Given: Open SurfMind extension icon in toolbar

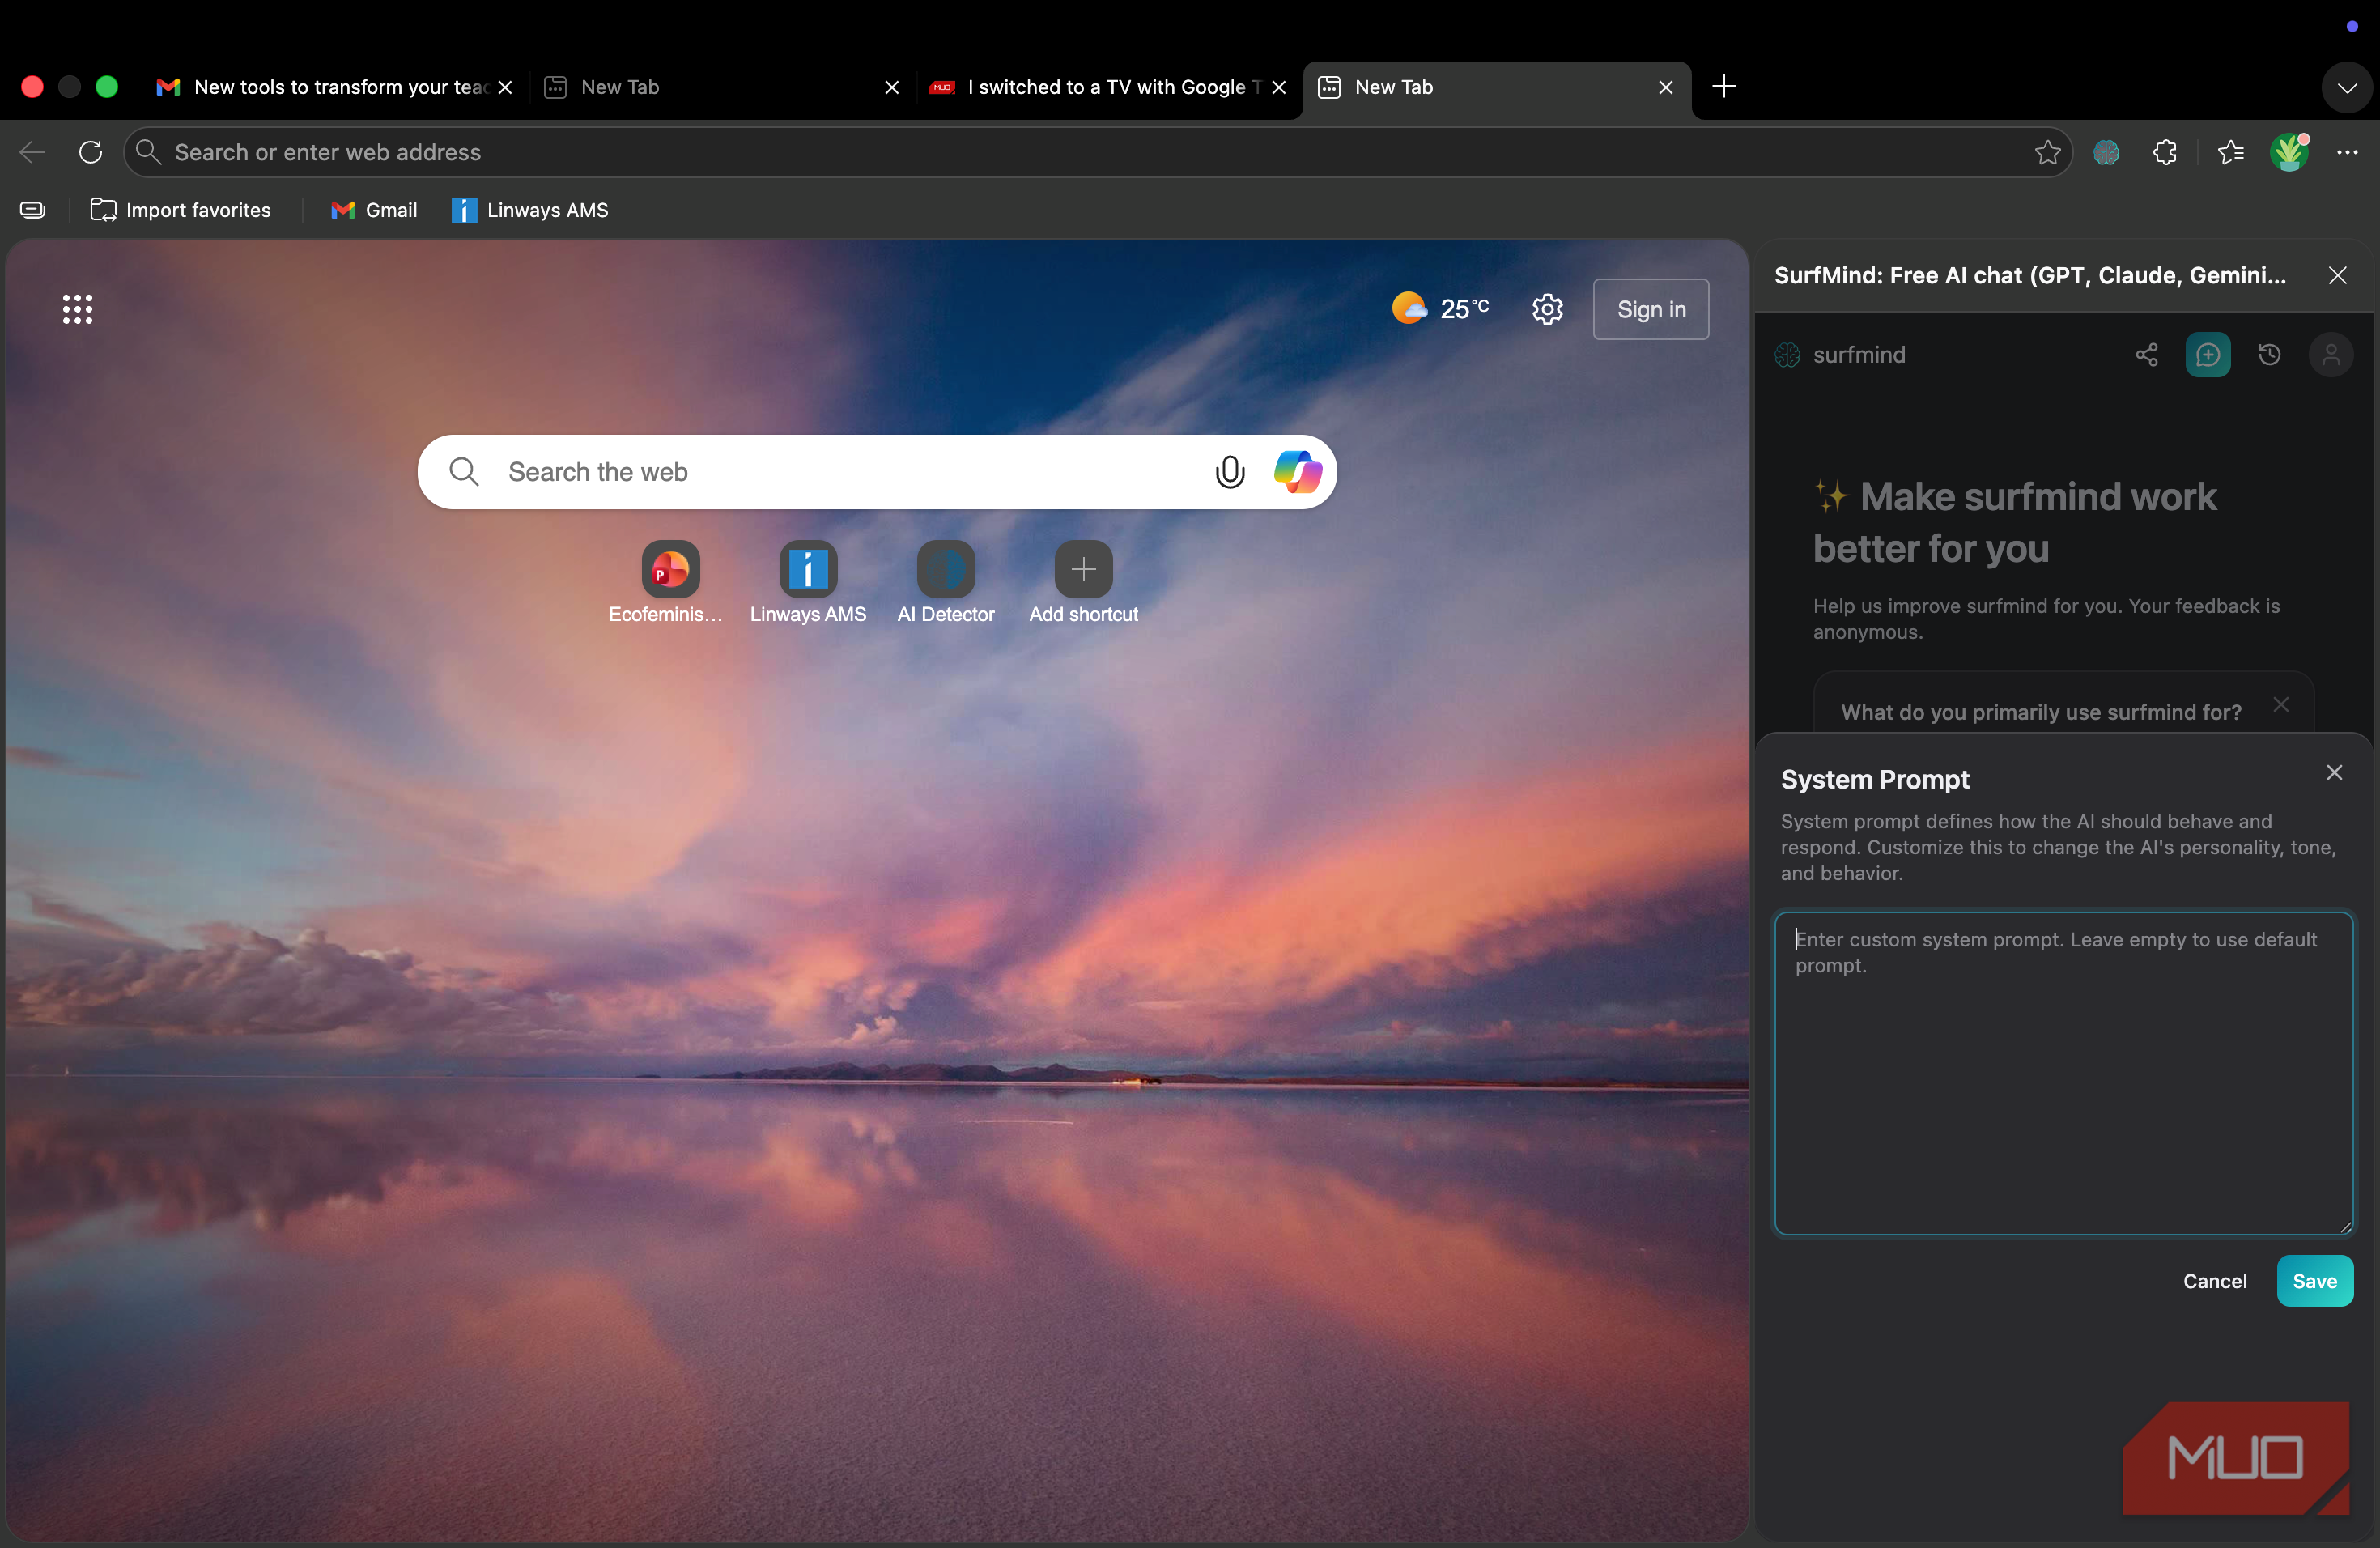Looking at the screenshot, I should (x=2106, y=152).
